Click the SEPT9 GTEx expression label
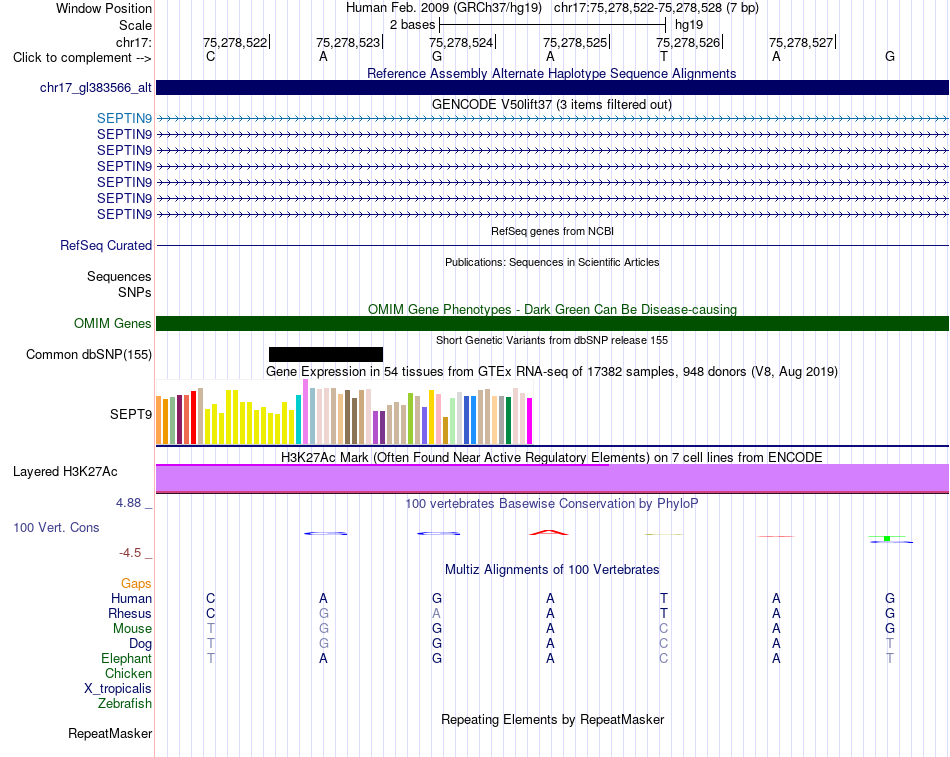 [x=131, y=415]
